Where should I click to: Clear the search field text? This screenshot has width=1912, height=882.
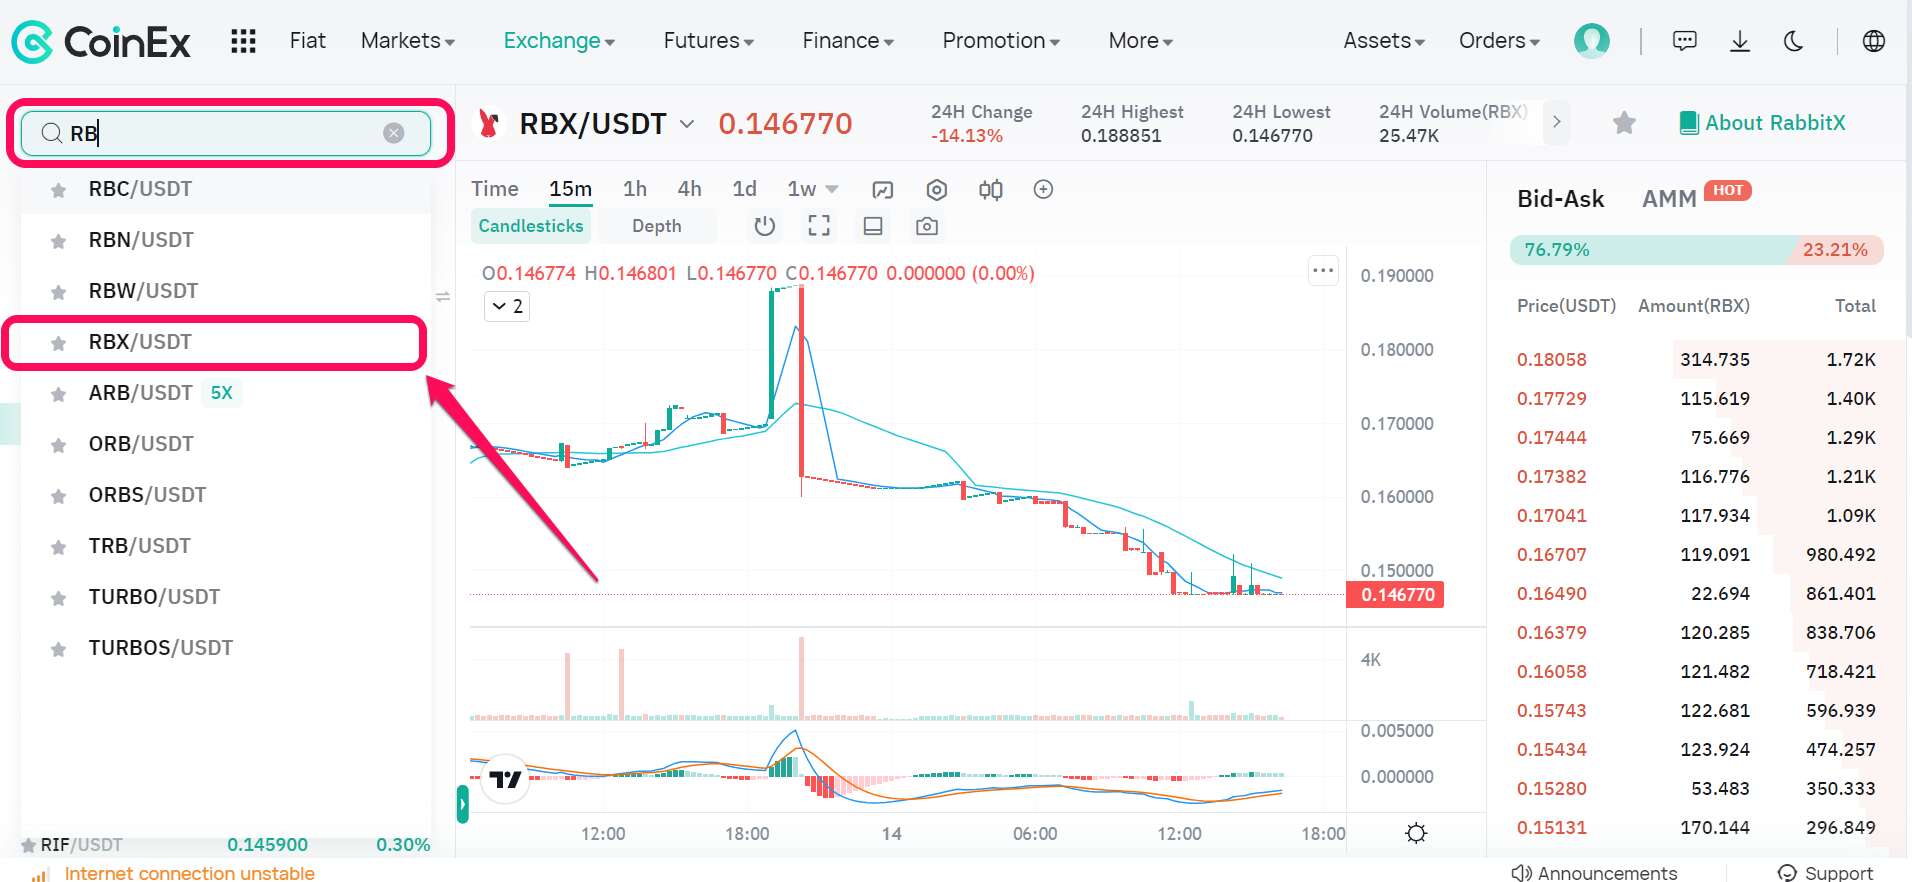394,133
